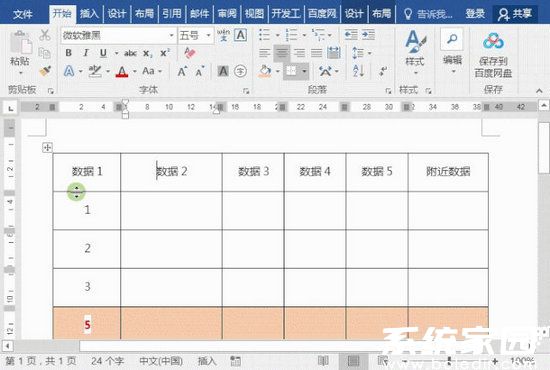Click the table move handle icon
550x370 pixels.
point(47,147)
